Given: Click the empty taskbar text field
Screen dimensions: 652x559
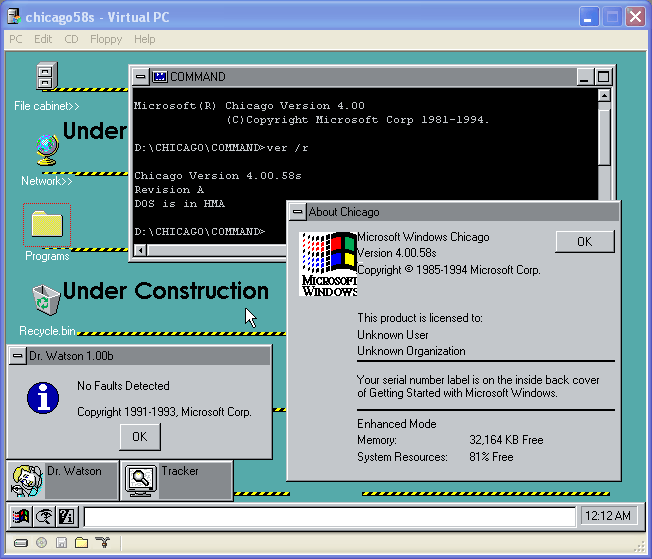Looking at the screenshot, I should [330, 517].
